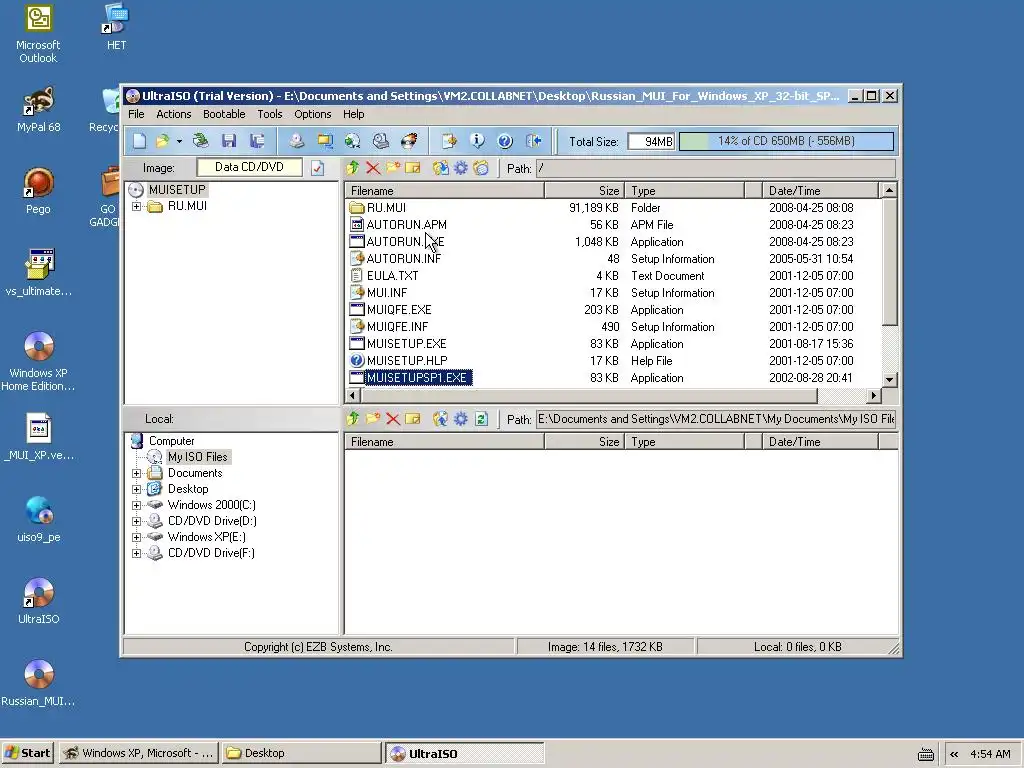Click the red X delete icon in image pane
This screenshot has width=1024, height=768.
tap(373, 168)
